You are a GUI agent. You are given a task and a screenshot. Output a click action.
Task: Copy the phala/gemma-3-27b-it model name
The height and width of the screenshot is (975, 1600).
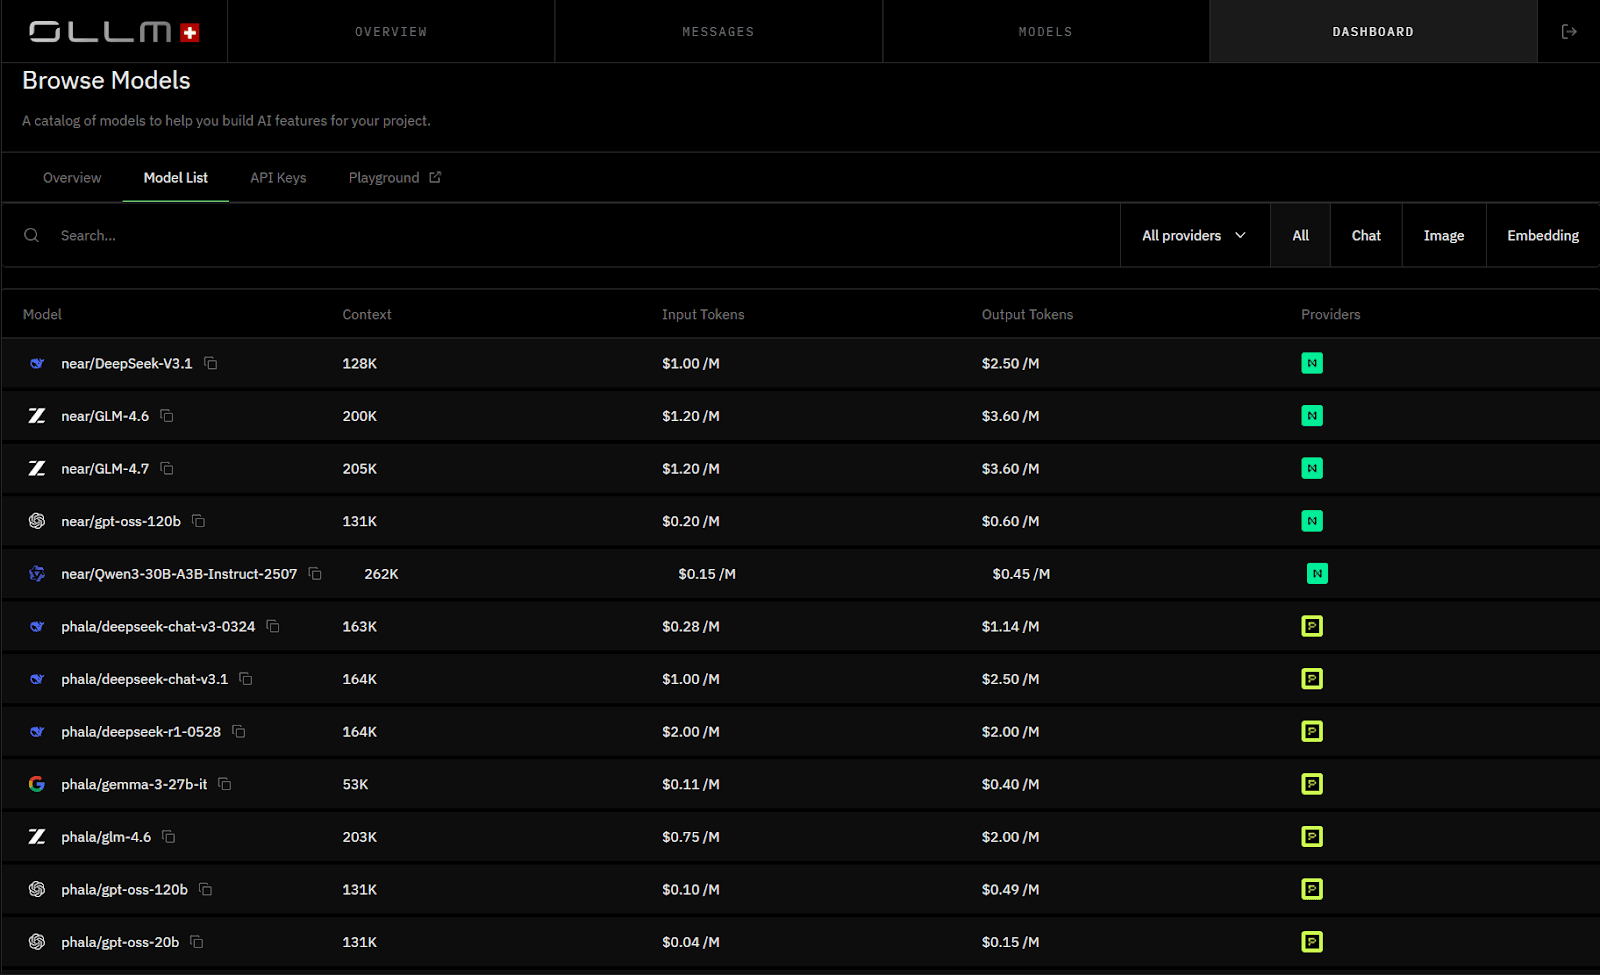tap(225, 784)
